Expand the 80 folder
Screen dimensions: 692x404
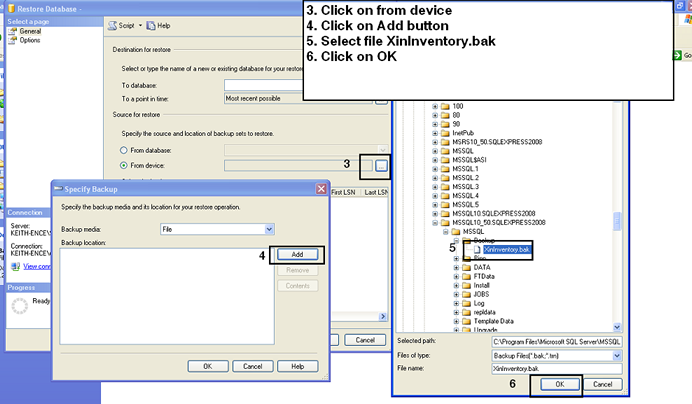(x=435, y=115)
